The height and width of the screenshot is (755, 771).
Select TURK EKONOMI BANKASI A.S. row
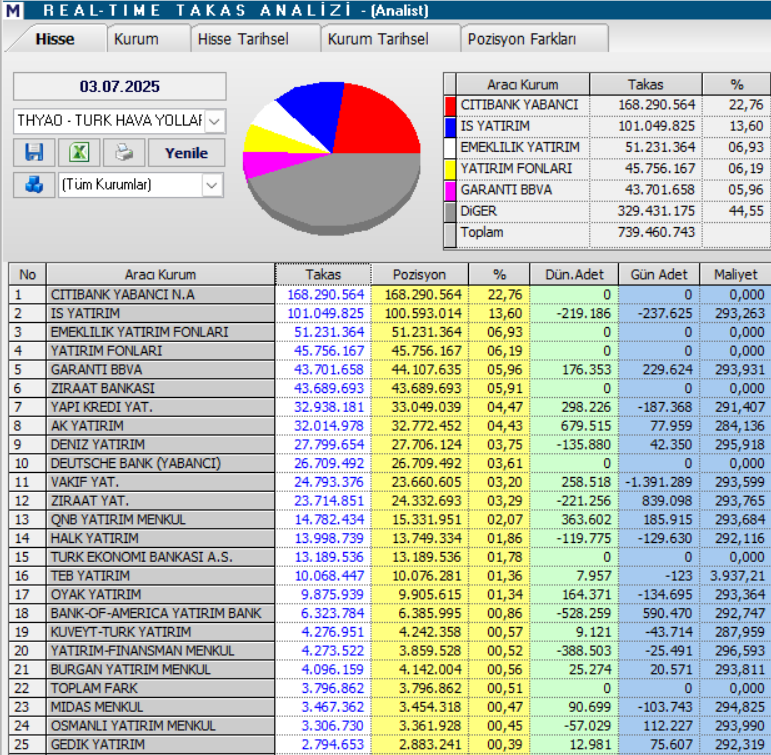click(x=390, y=557)
